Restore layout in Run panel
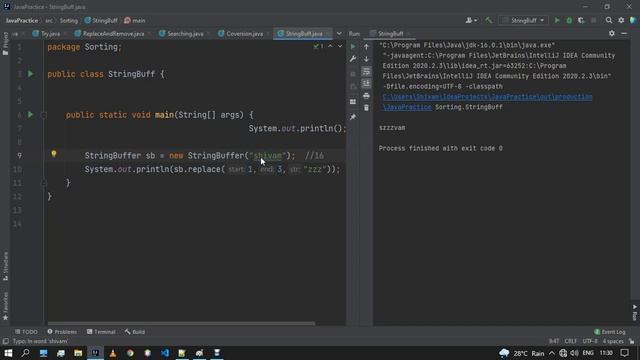The height and width of the screenshot is (360, 640). (353, 102)
